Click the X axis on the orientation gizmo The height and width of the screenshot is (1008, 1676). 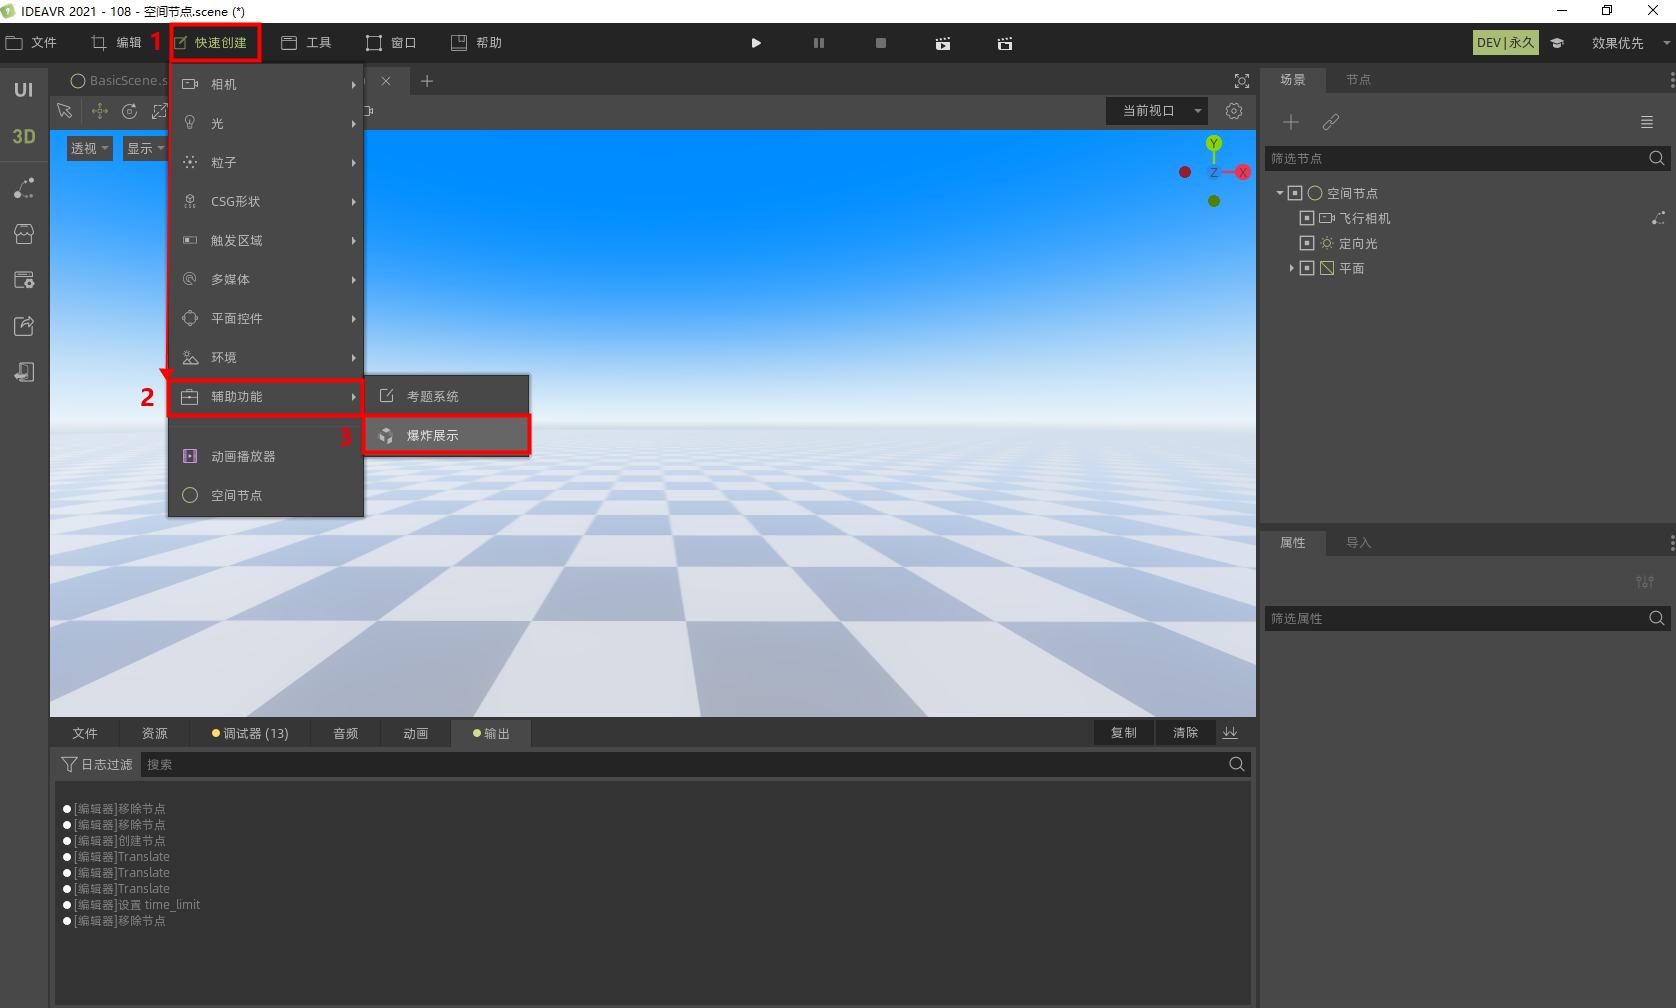(1243, 172)
